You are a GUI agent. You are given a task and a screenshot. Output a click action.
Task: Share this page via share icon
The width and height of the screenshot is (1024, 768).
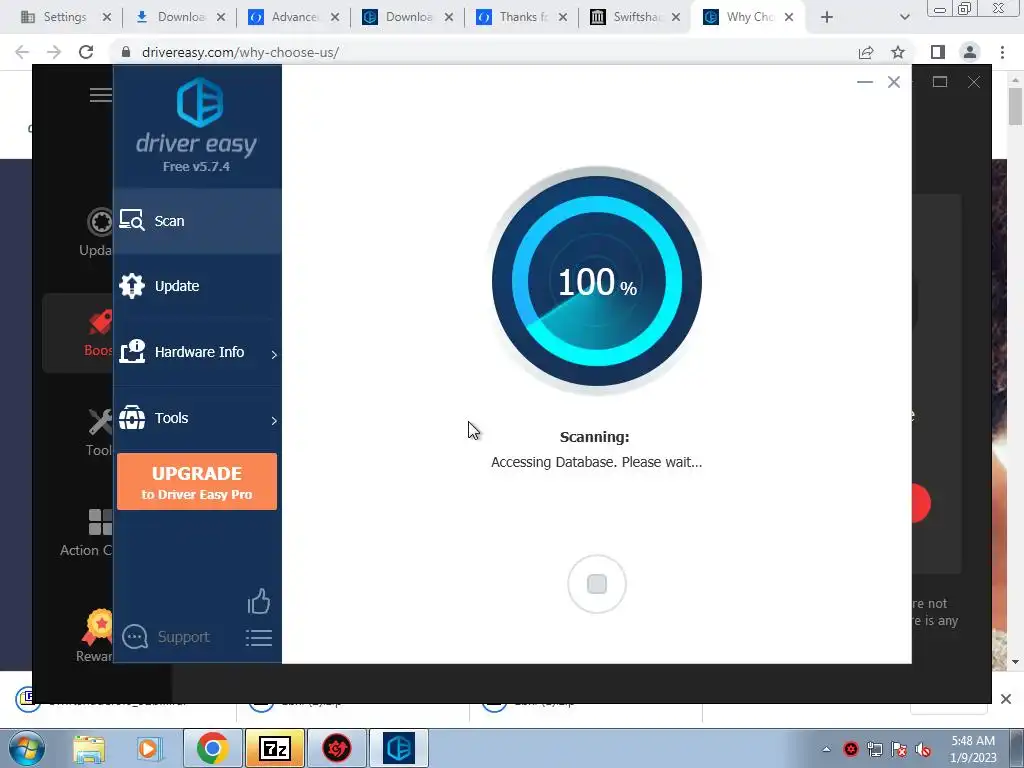pos(866,52)
